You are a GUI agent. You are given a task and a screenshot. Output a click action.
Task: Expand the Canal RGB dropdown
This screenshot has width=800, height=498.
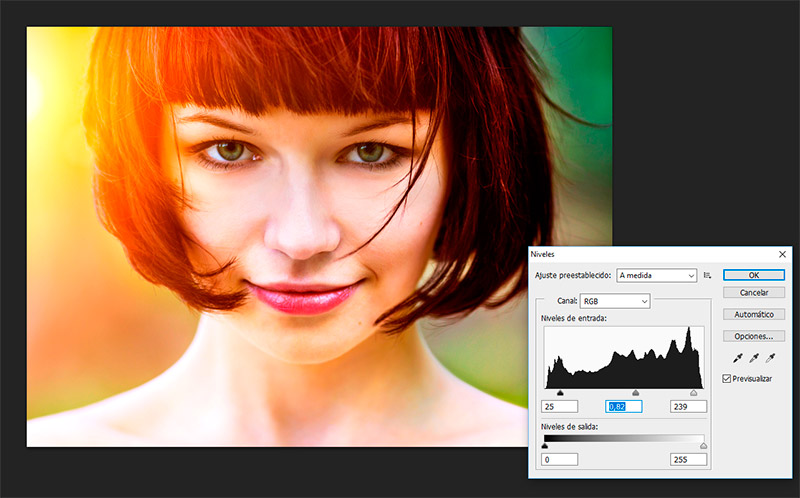pos(616,300)
